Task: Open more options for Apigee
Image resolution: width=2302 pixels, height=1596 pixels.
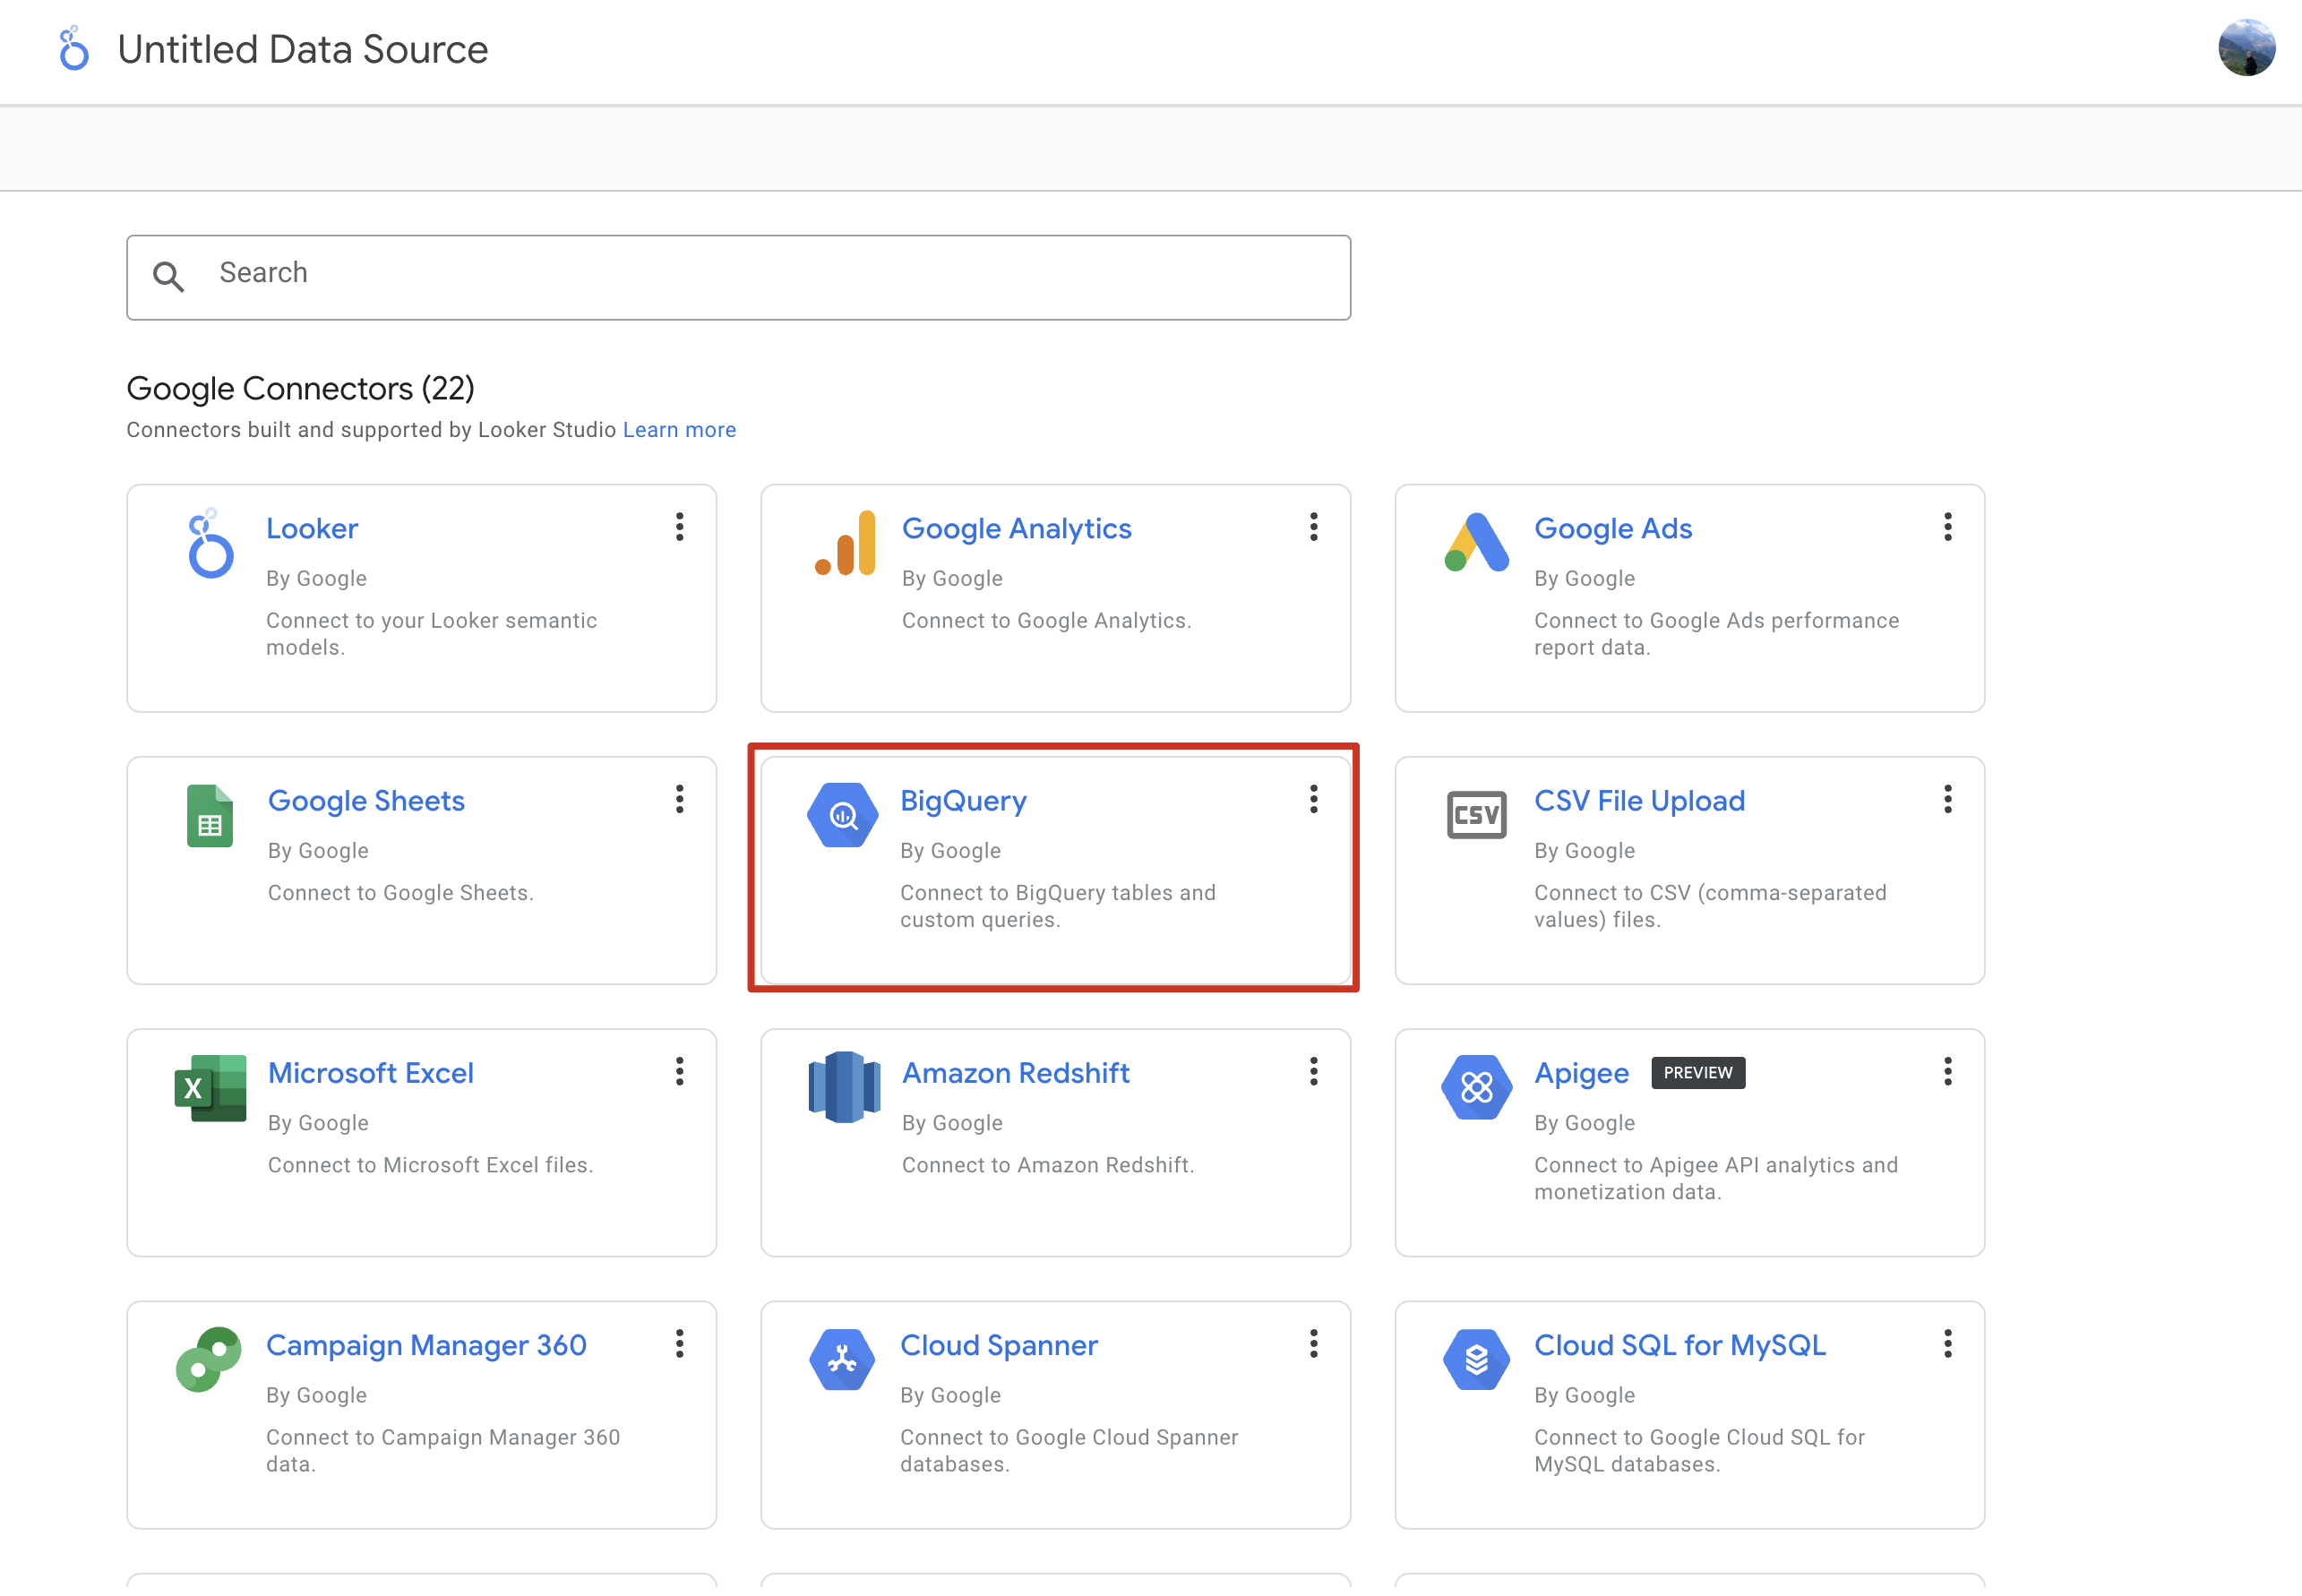Action: coord(1948,1072)
